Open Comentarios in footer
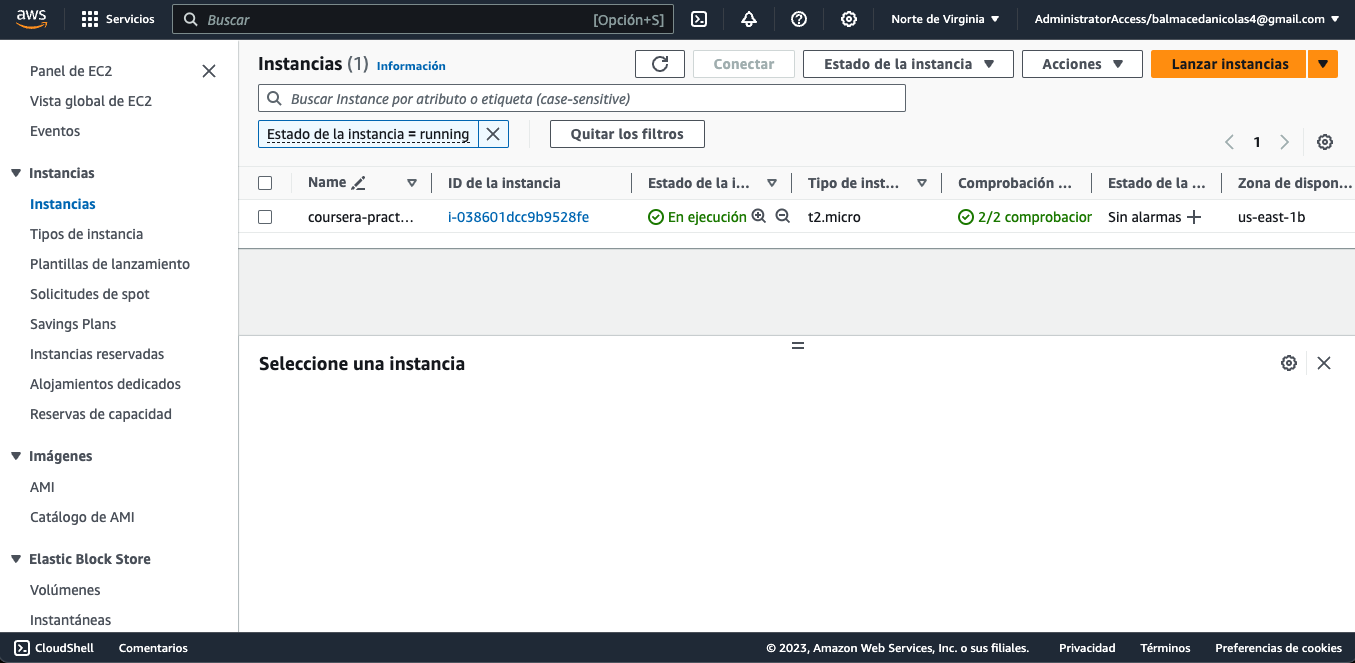 pyautogui.click(x=153, y=648)
